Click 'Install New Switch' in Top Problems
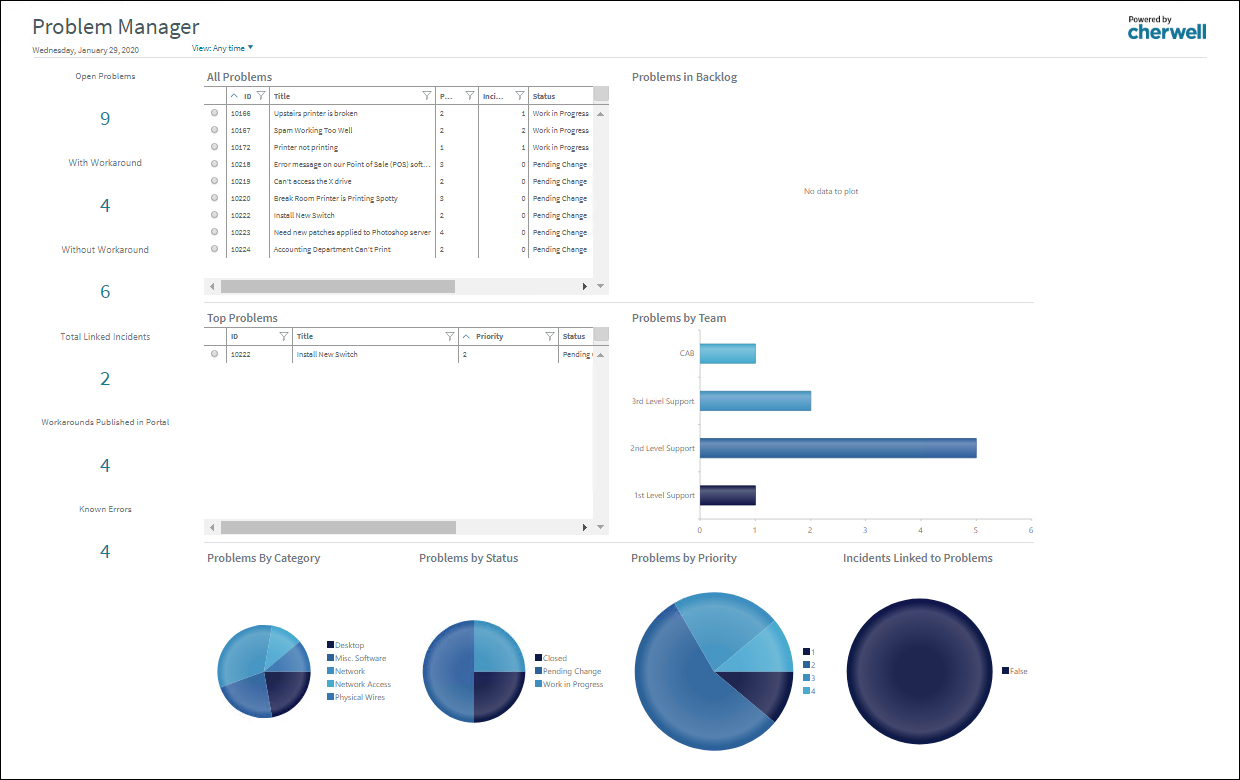This screenshot has height=780, width=1240. point(327,354)
